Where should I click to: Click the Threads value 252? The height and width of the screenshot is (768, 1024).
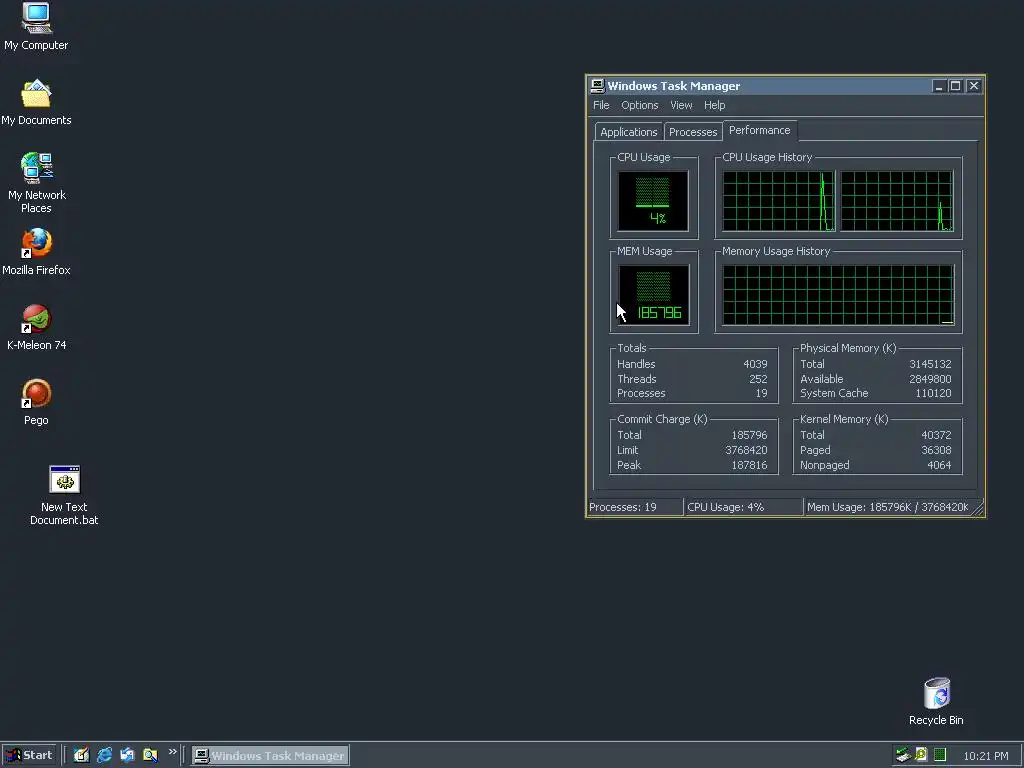(758, 379)
